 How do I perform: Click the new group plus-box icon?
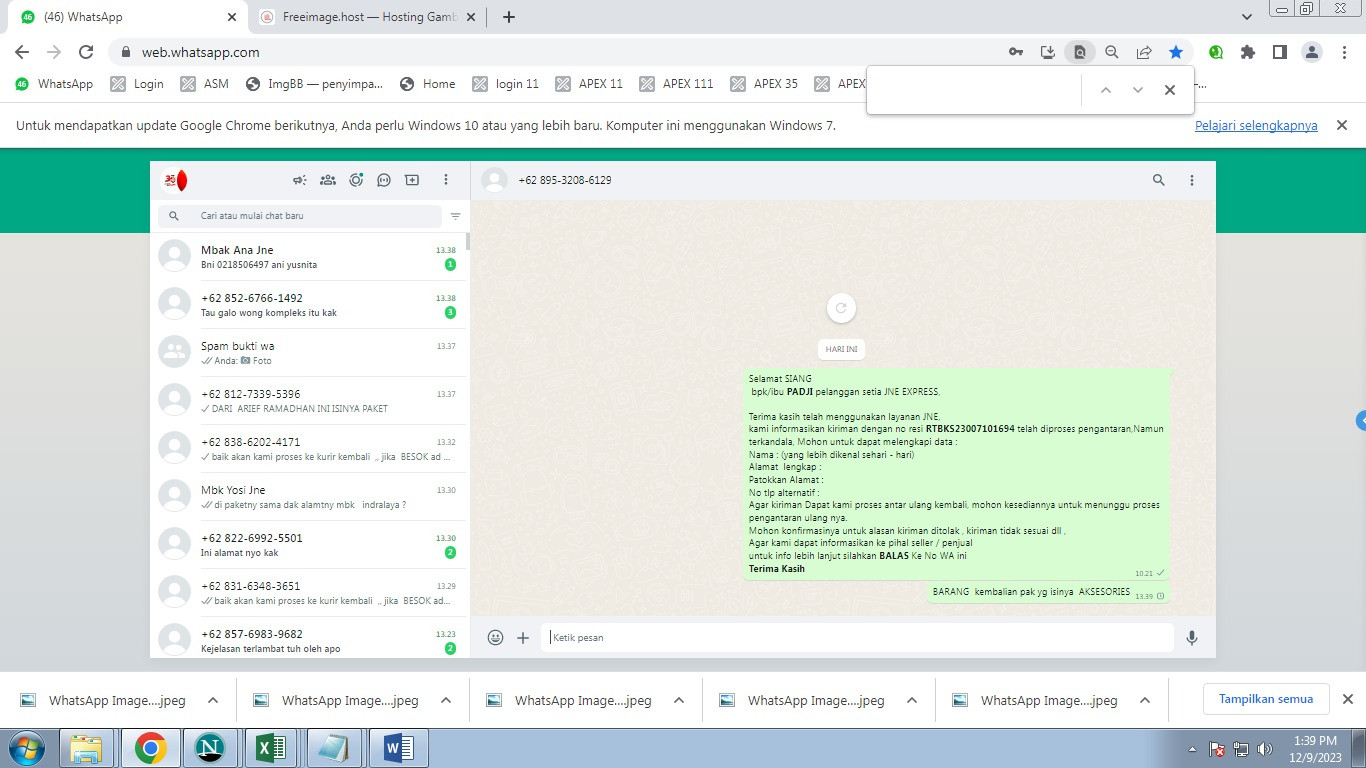[x=412, y=180]
